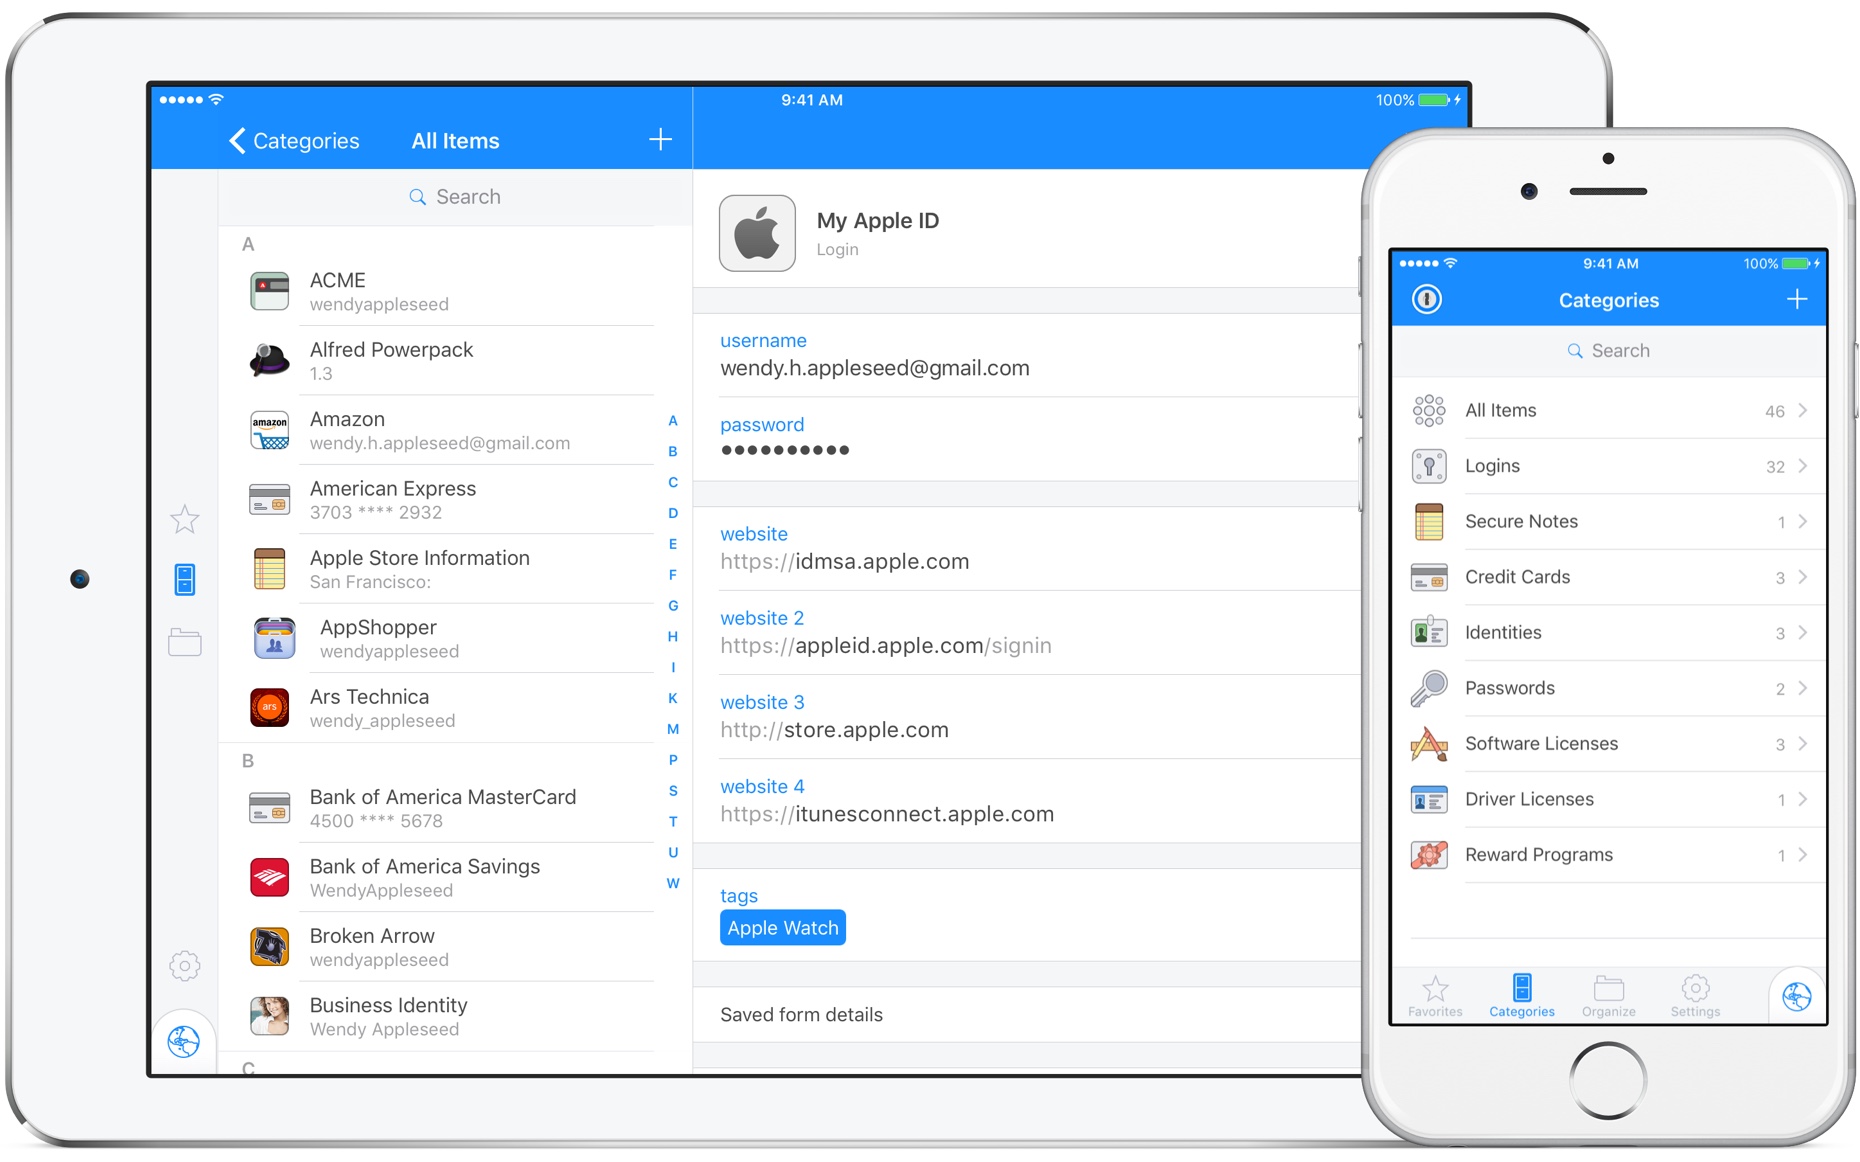Open Favorites star in iPad sidebar
1860x1162 pixels.
coord(185,519)
